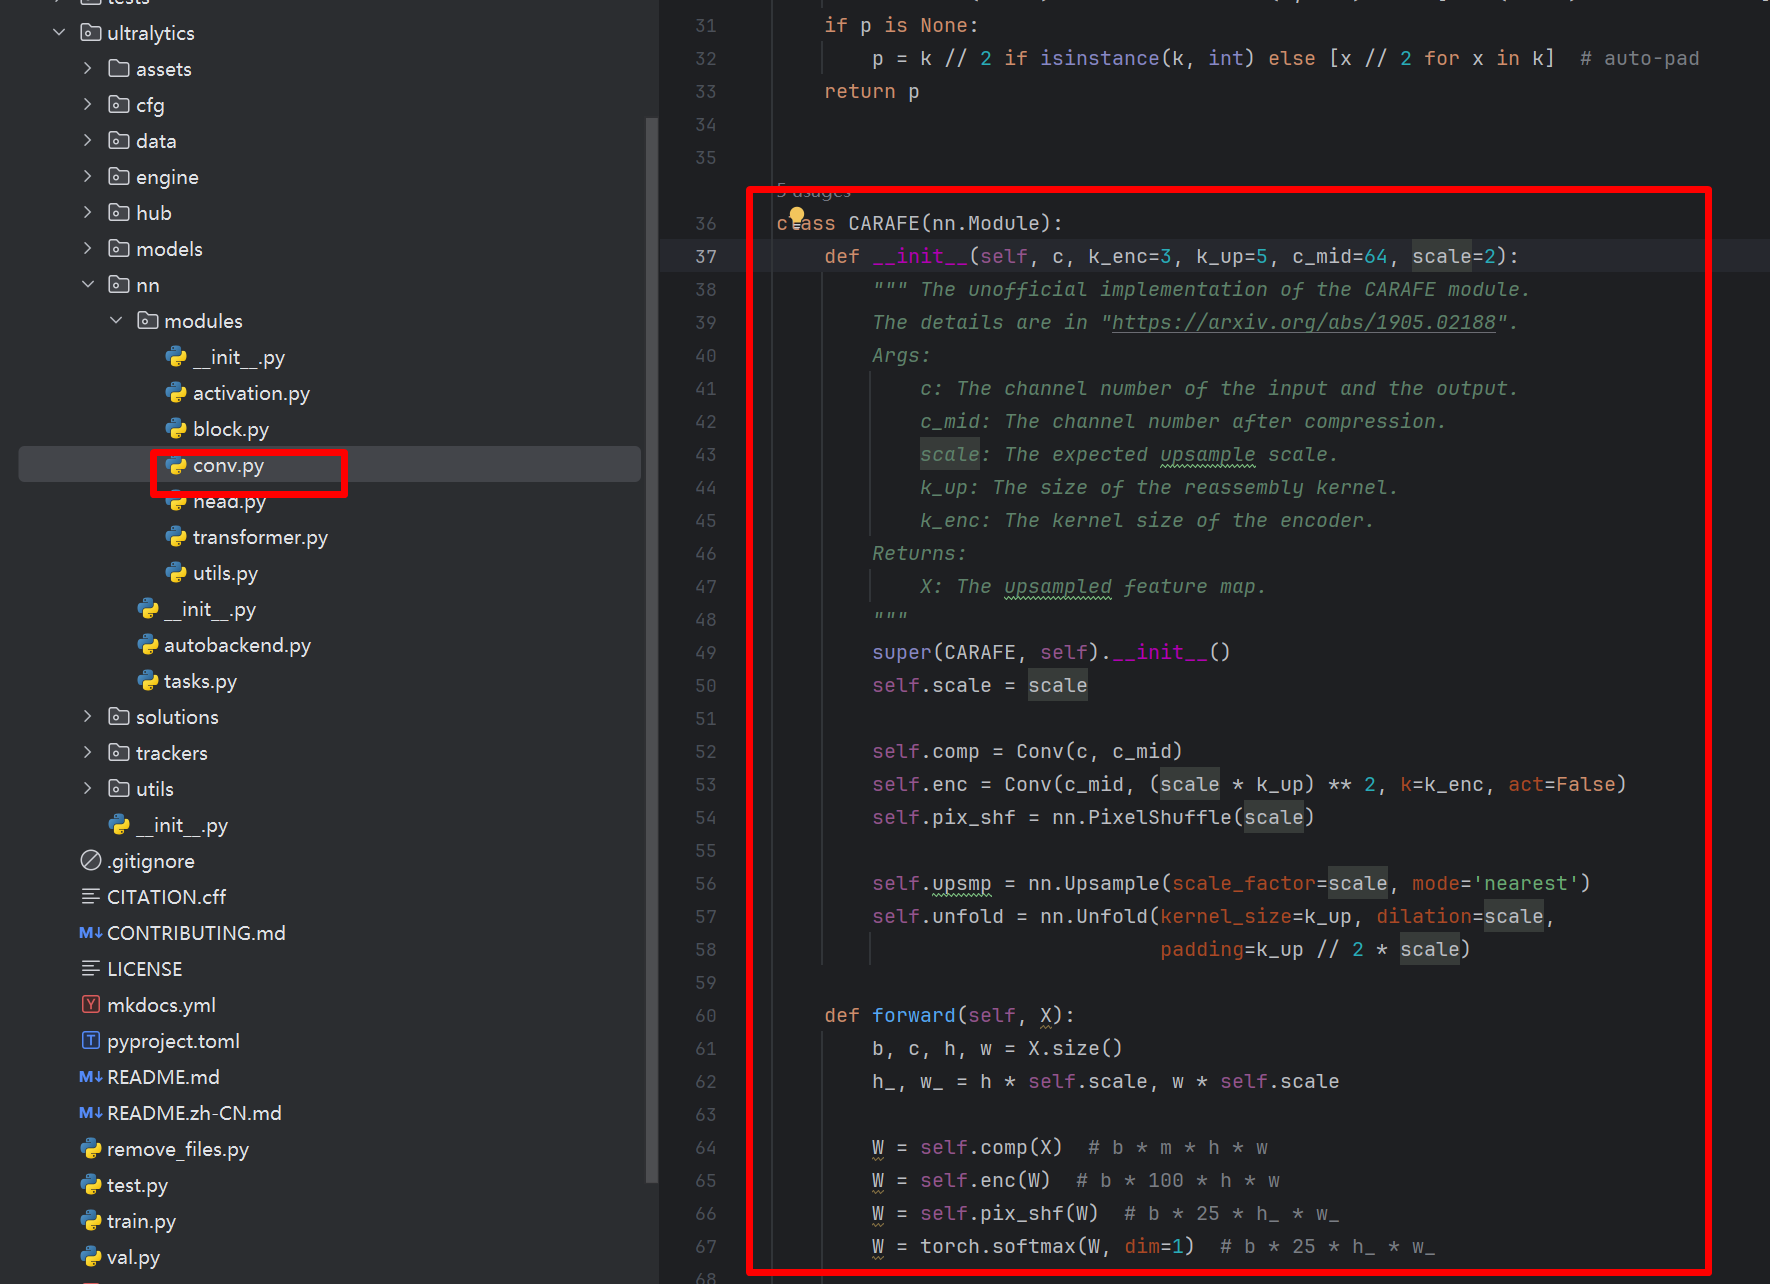This screenshot has height=1284, width=1770.
Task: Click Python icon of autobackend.py
Action: point(148,645)
